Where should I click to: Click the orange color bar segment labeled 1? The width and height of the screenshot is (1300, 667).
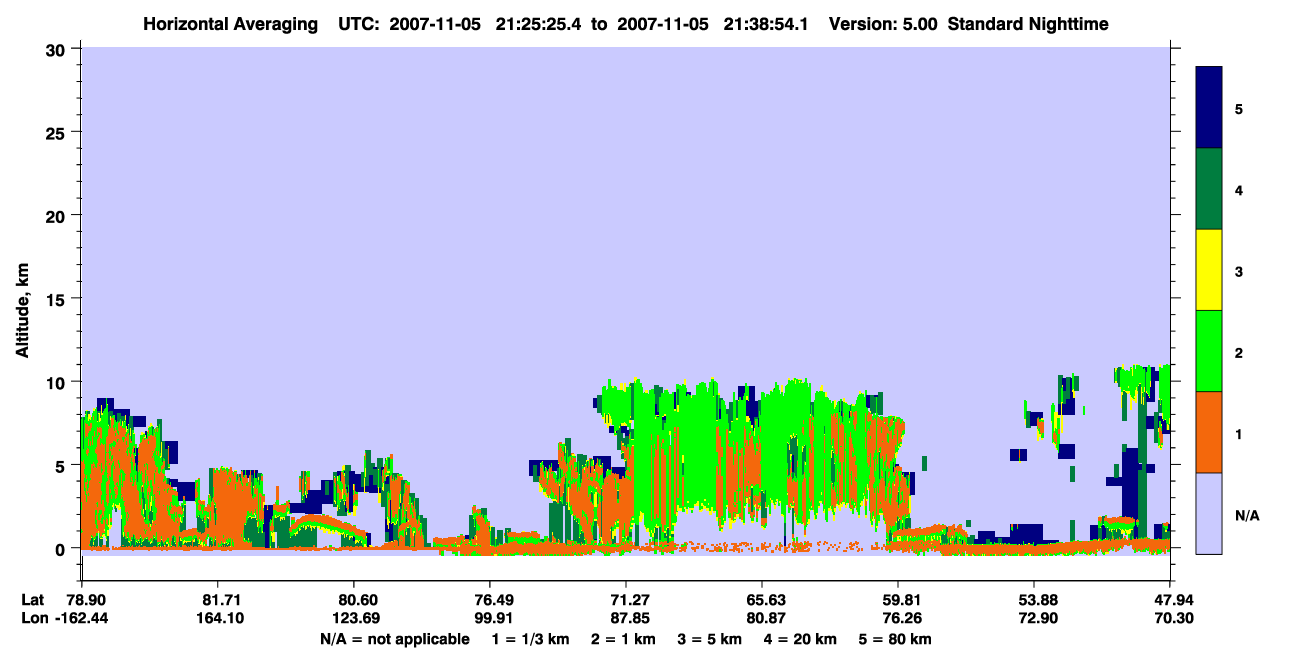(1209, 432)
